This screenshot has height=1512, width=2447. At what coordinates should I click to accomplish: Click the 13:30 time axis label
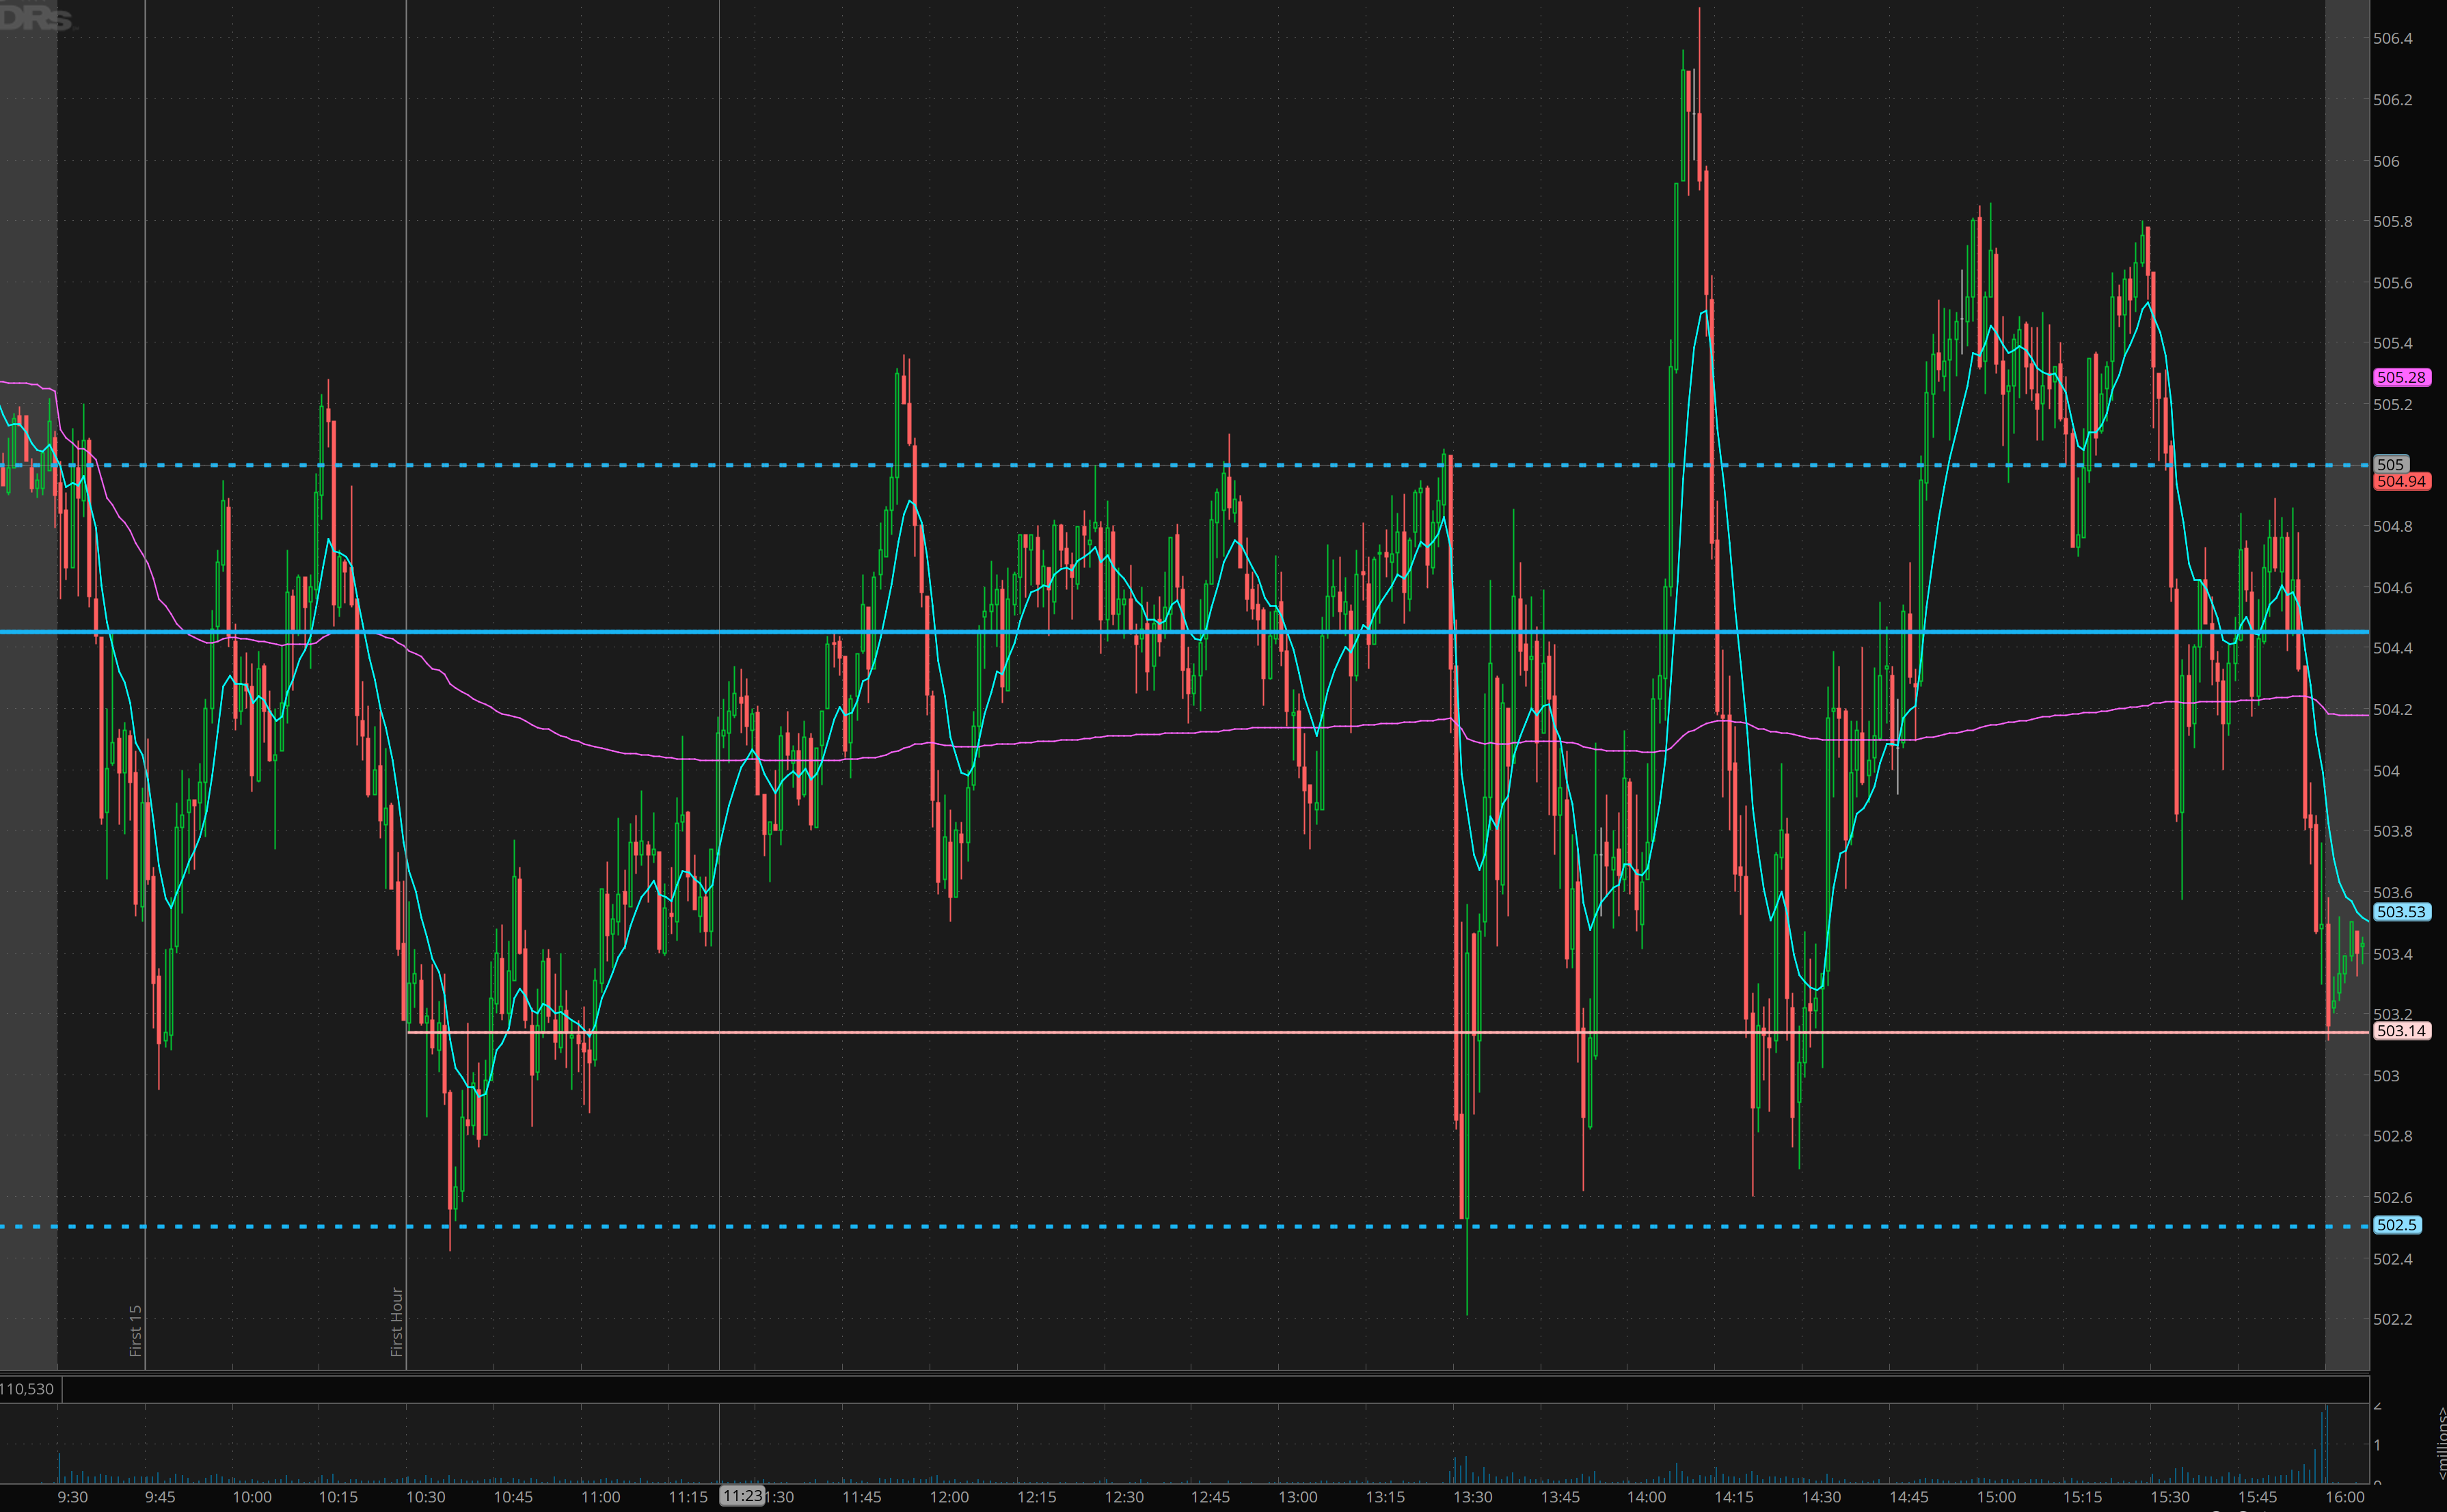(x=1472, y=1497)
